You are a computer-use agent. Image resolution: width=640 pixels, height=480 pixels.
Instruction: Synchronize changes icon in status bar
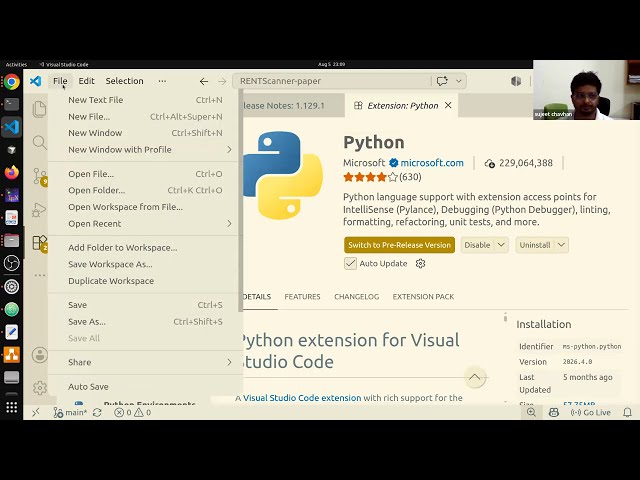pos(97,412)
